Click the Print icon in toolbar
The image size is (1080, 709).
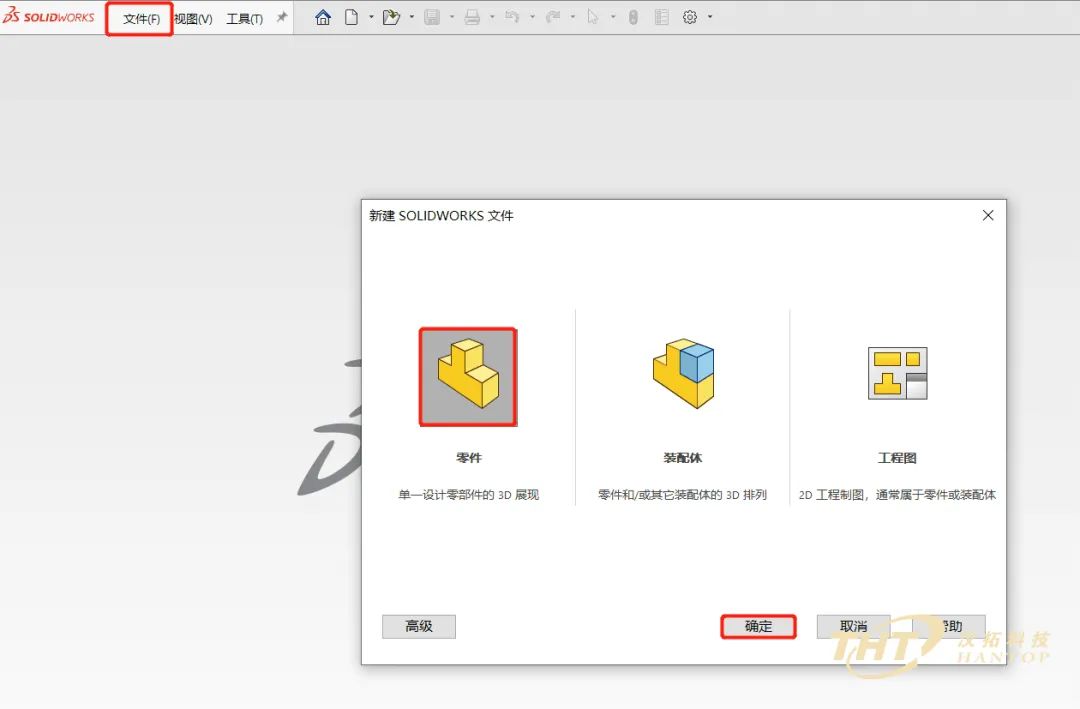(x=472, y=17)
